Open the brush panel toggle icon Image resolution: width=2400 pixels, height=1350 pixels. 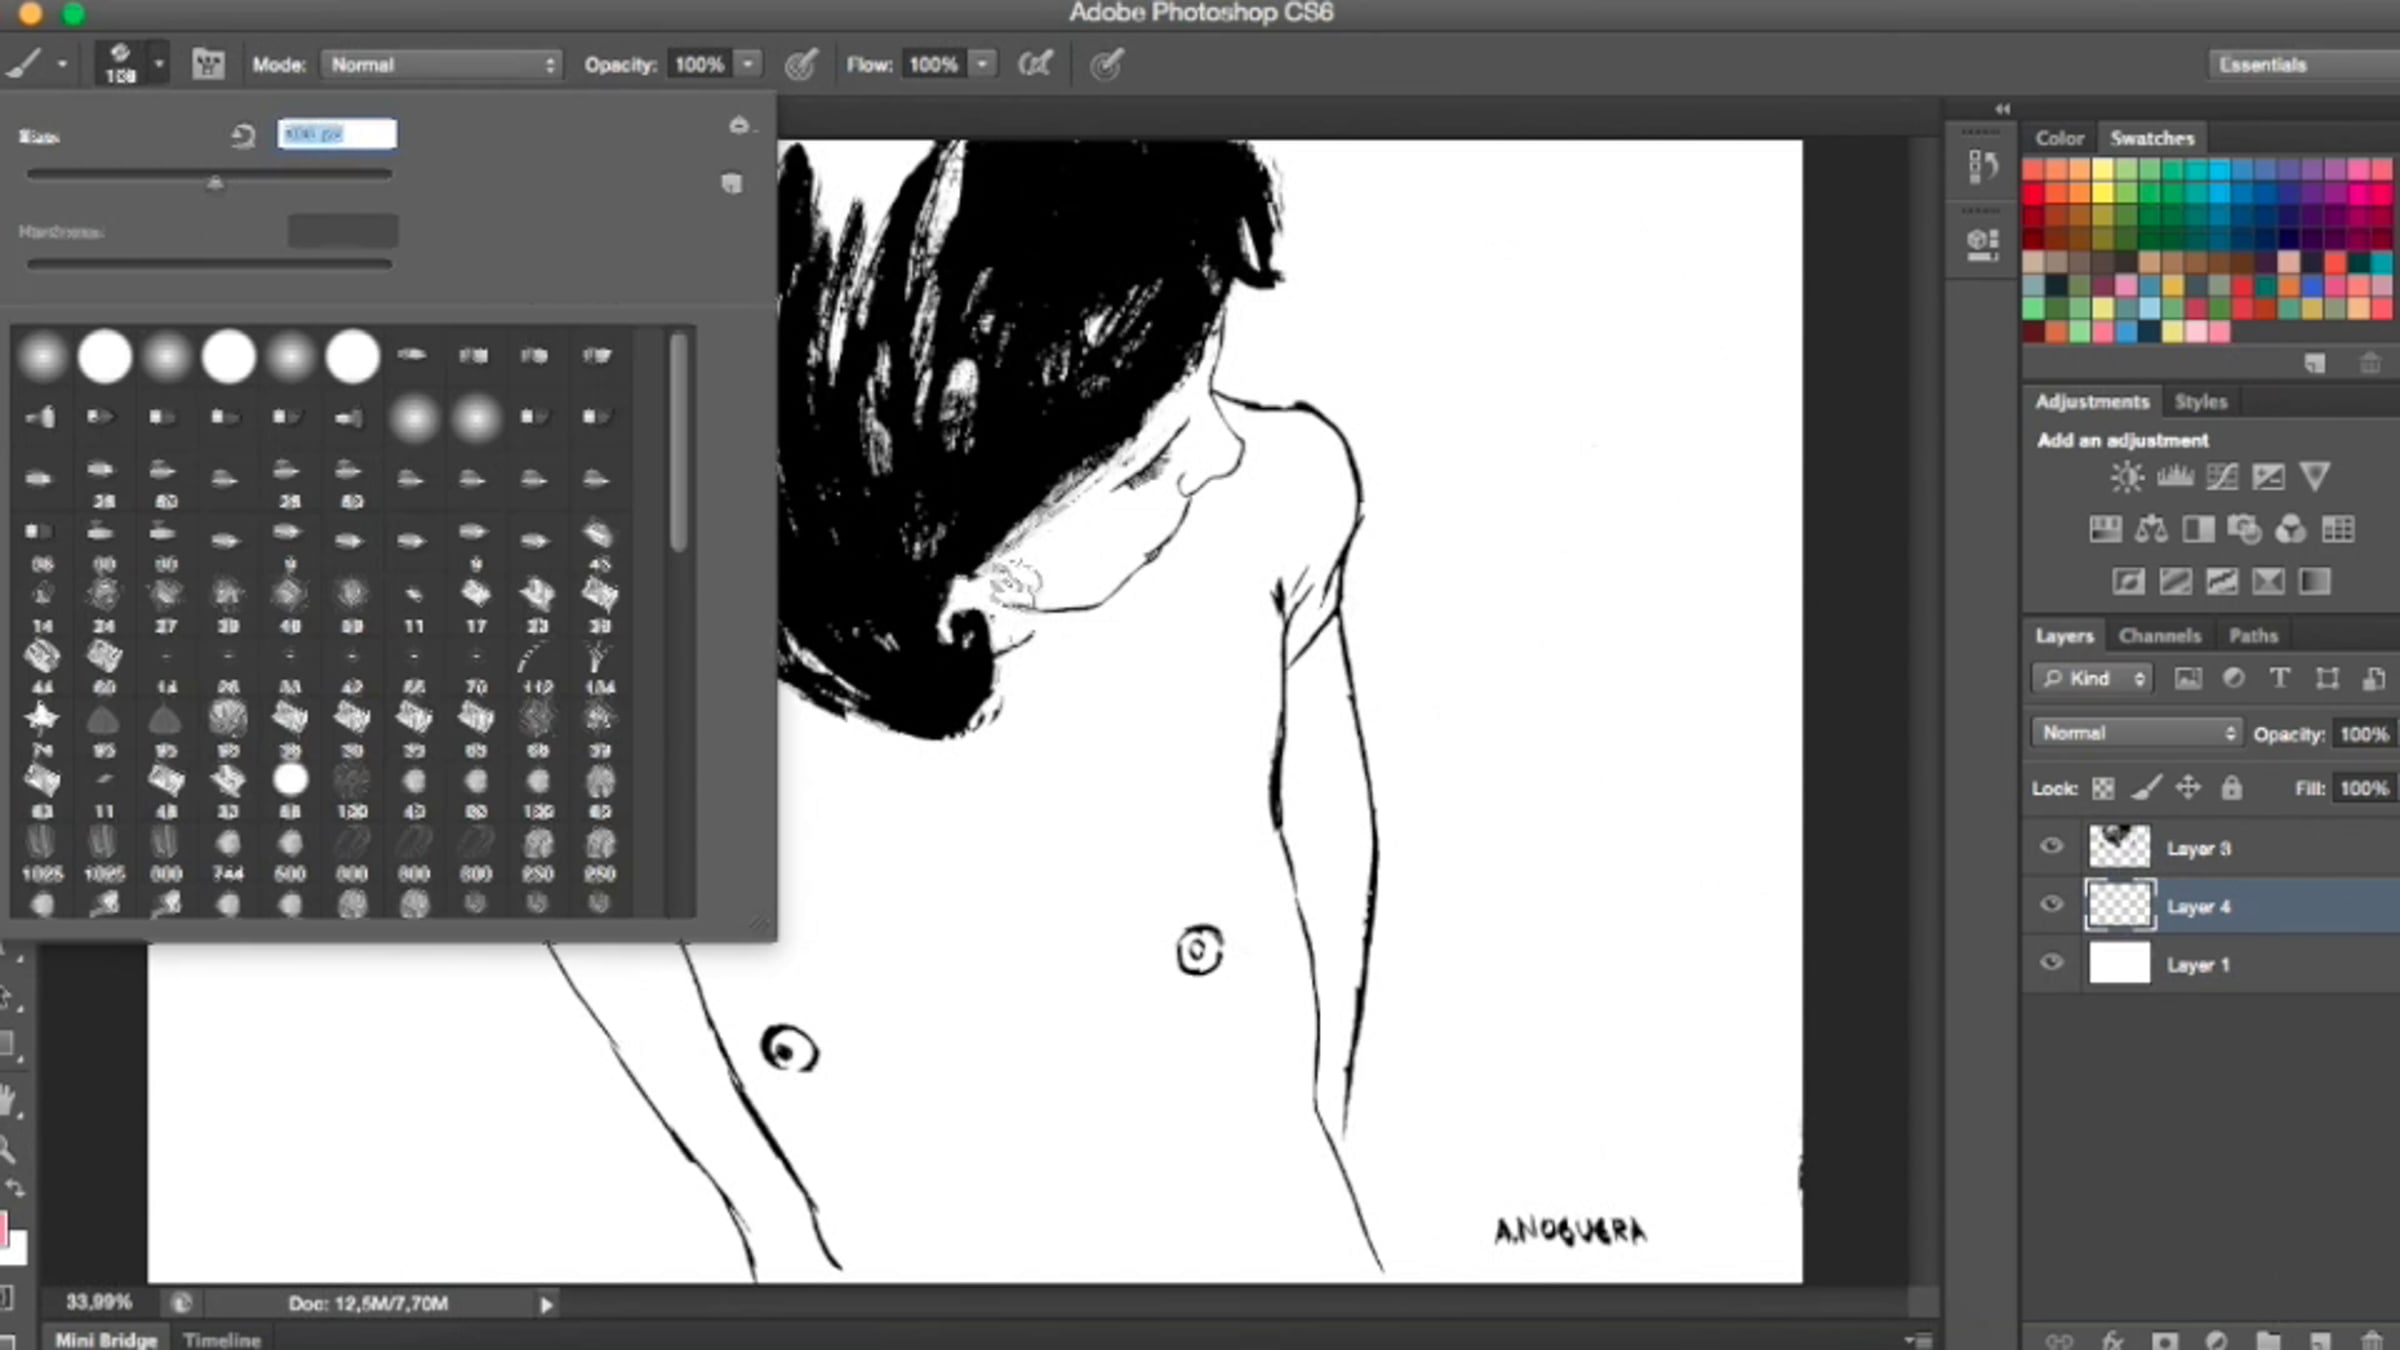coord(208,65)
